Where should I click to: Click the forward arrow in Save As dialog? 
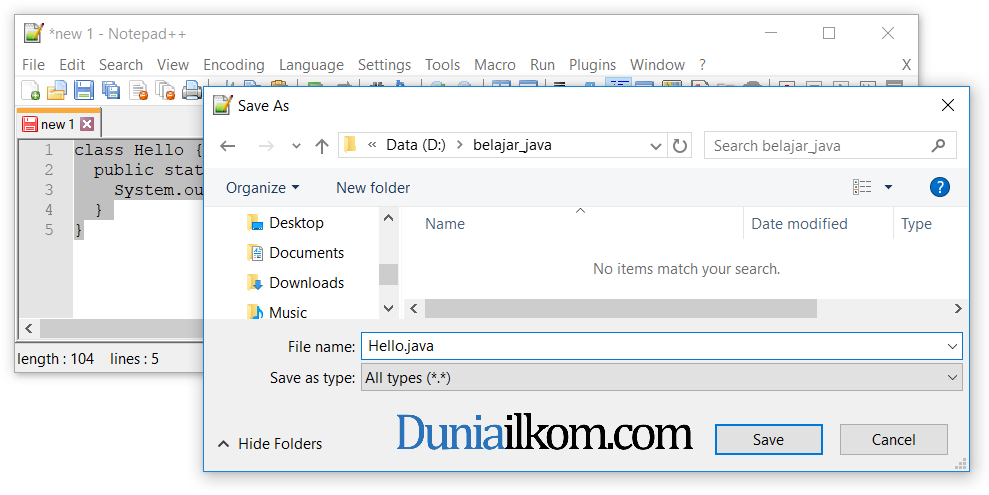pos(266,146)
